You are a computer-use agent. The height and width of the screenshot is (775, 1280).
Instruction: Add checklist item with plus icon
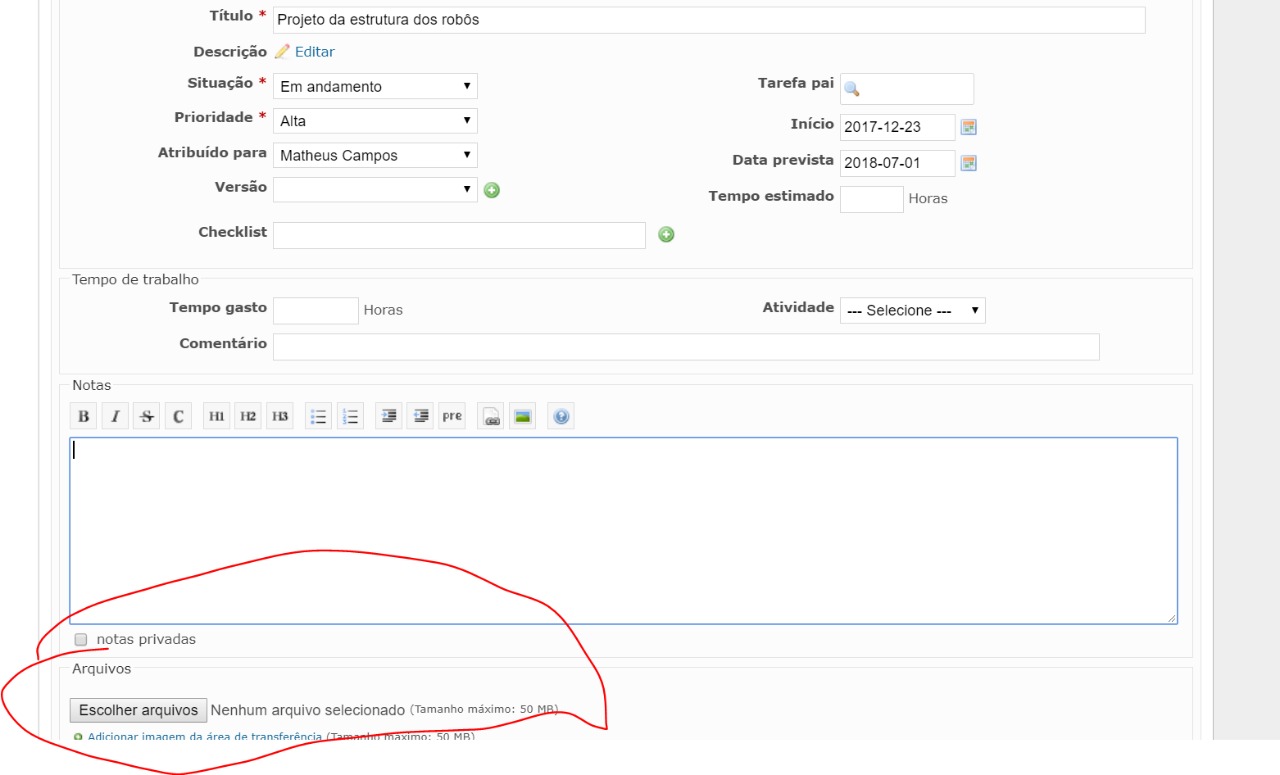tap(666, 235)
